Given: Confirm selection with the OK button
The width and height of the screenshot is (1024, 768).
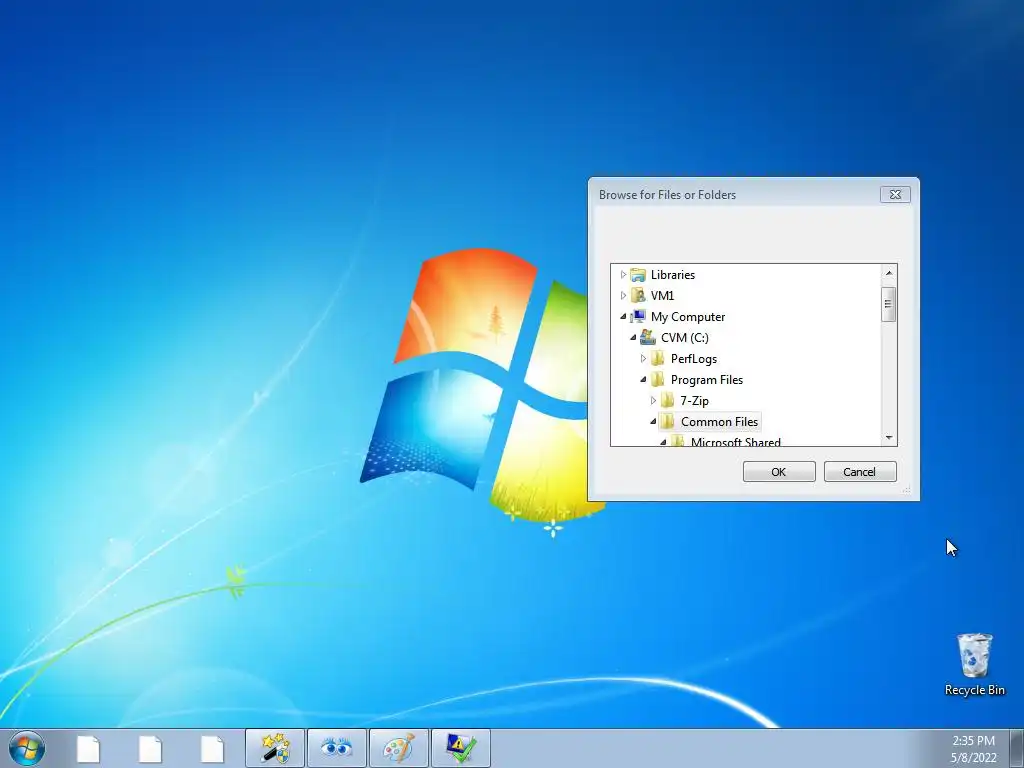Looking at the screenshot, I should tap(778, 472).
